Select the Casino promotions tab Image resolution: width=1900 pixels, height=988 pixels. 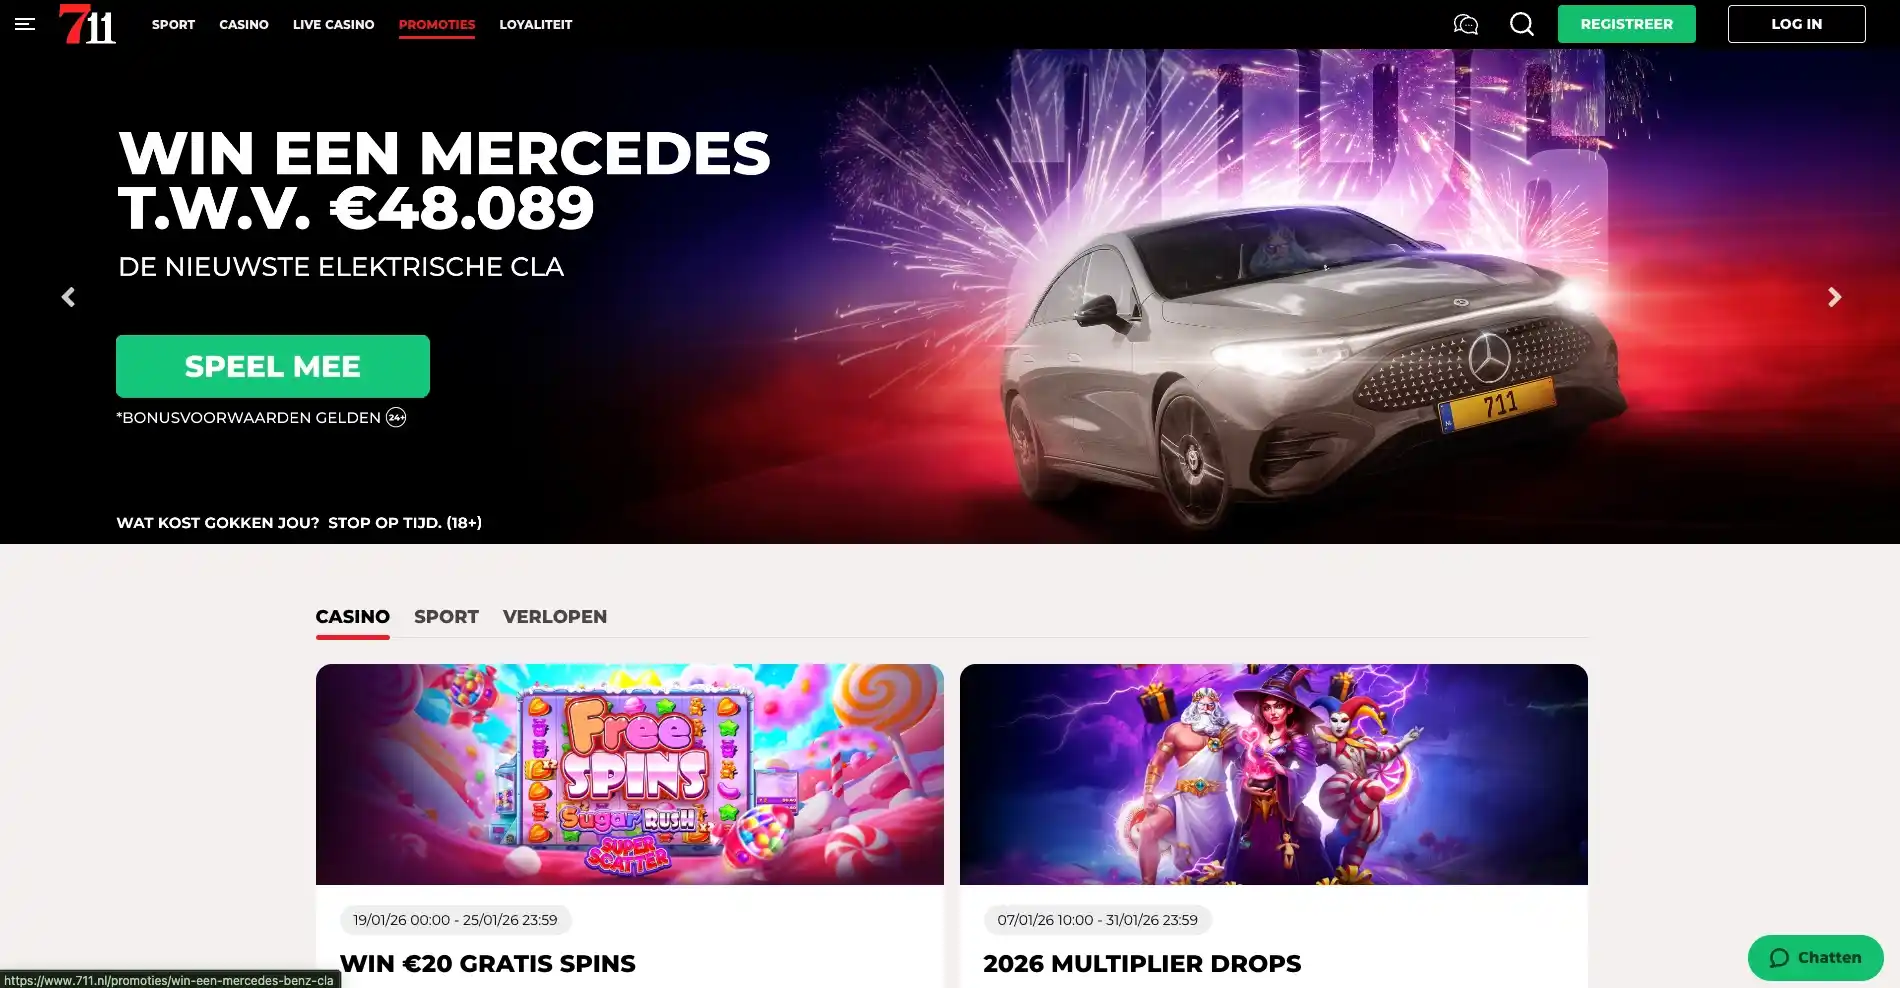353,617
